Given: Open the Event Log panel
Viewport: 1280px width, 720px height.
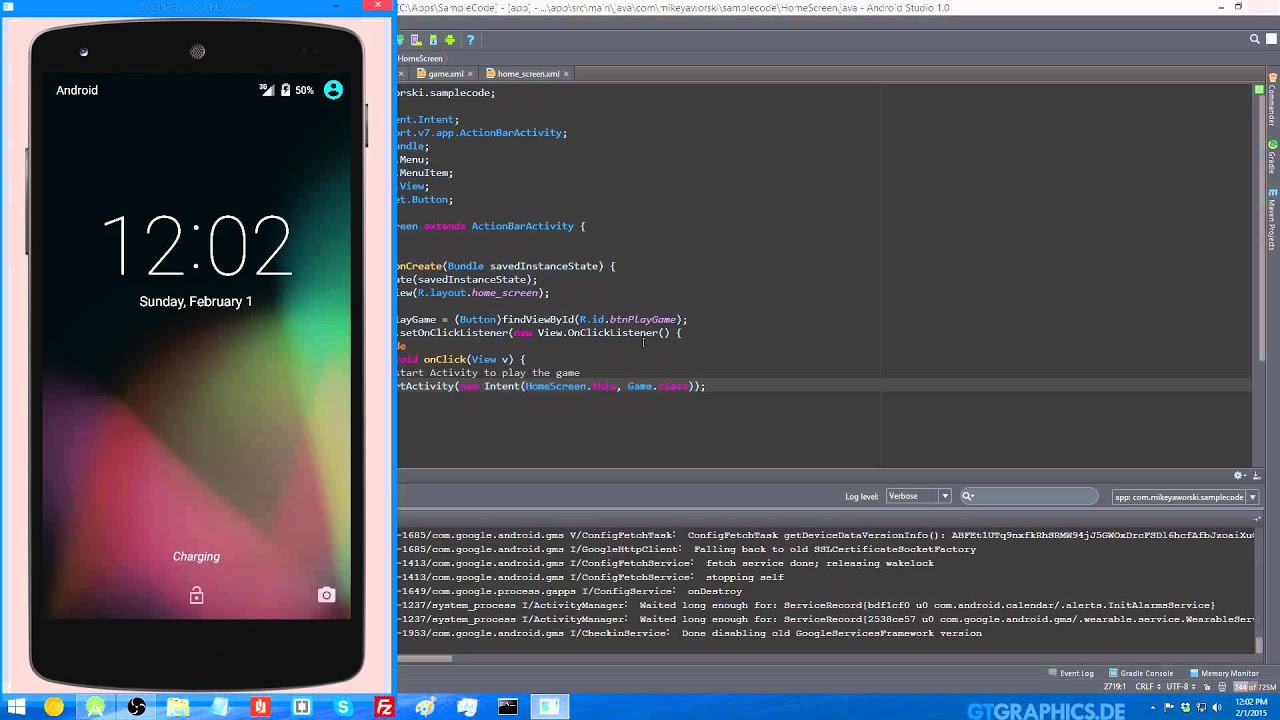Looking at the screenshot, I should pyautogui.click(x=1070, y=673).
